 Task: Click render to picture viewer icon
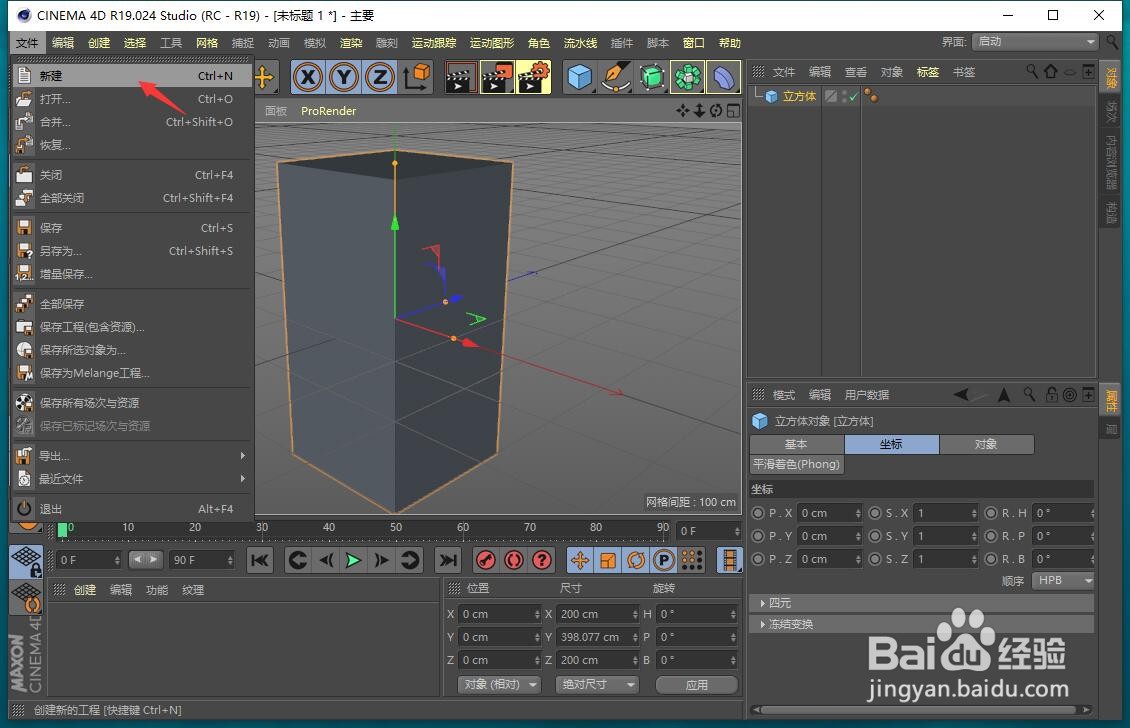point(497,77)
